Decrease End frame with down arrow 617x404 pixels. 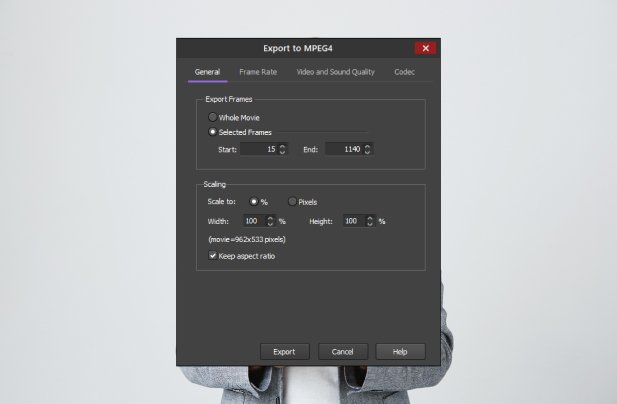point(367,152)
